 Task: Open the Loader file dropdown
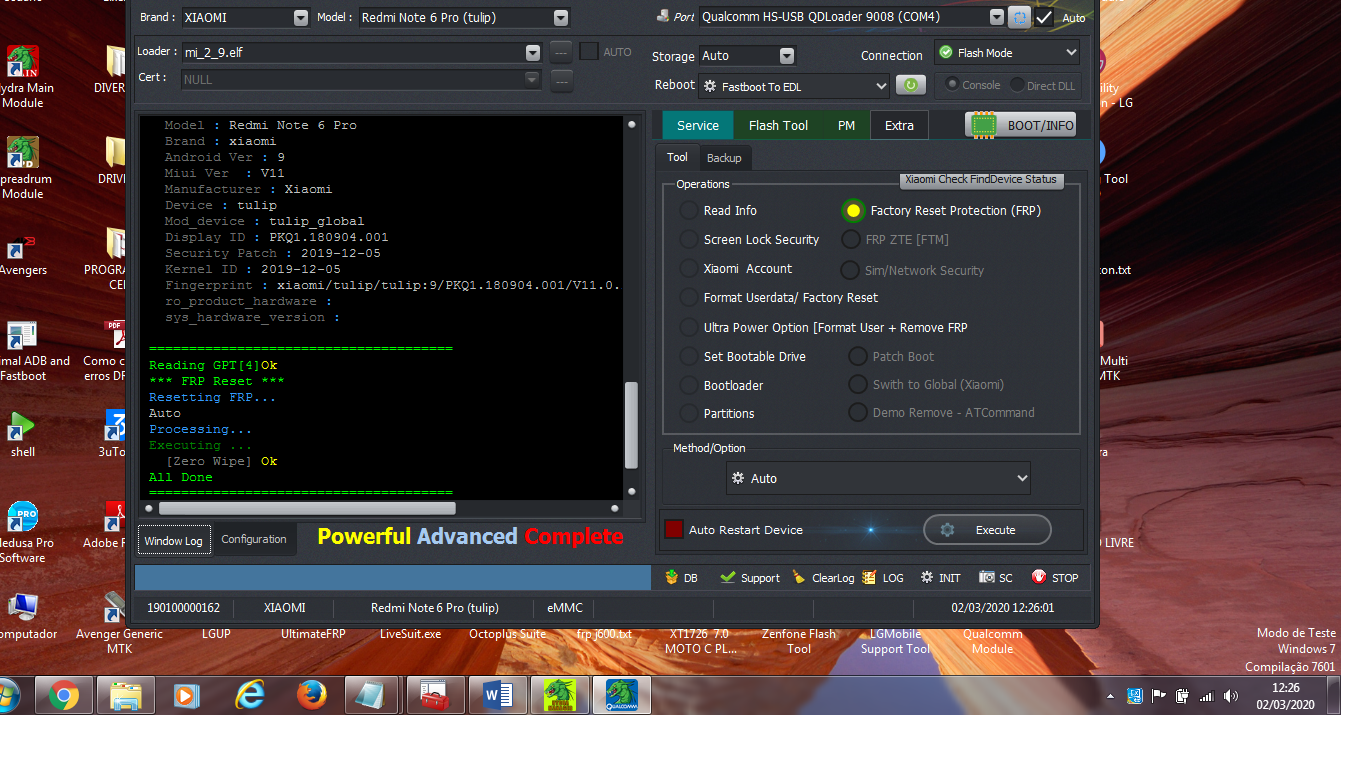coord(533,52)
